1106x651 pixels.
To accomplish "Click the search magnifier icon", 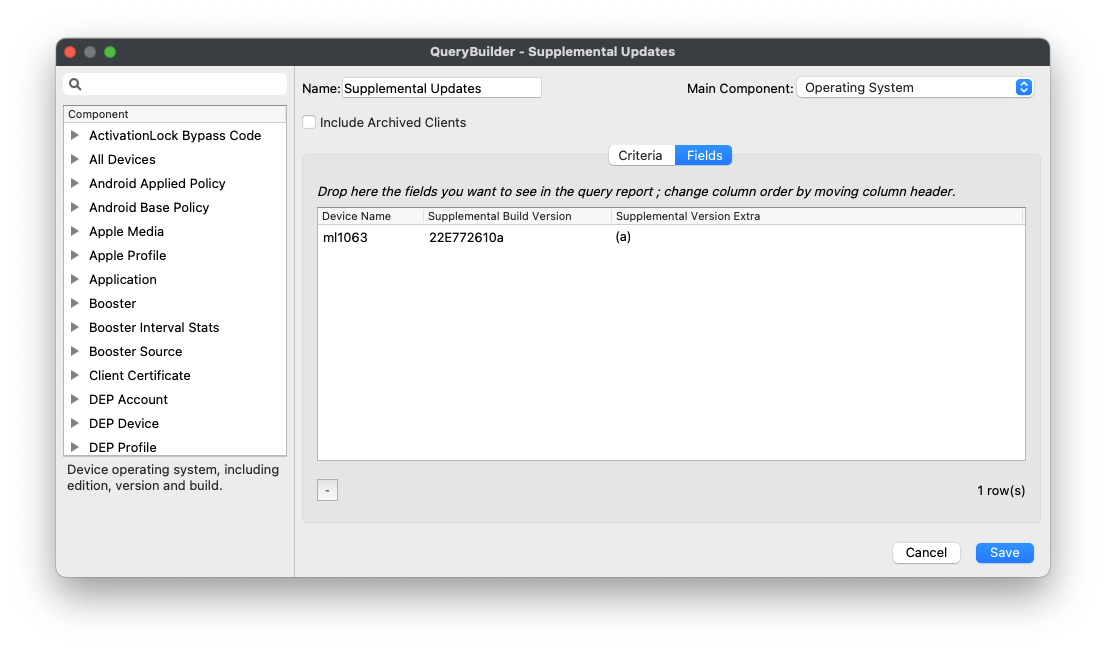I will click(75, 85).
